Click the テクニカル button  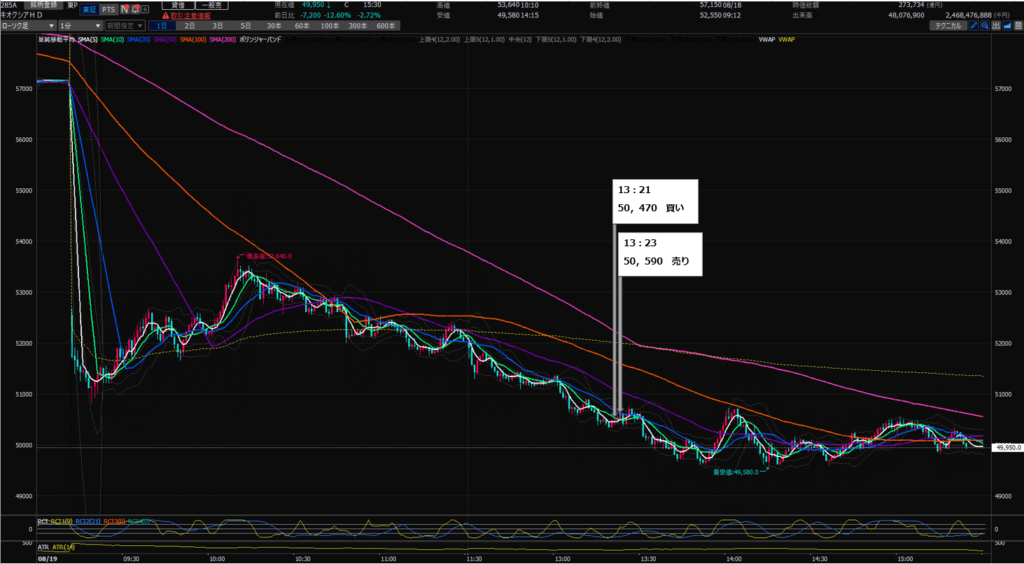point(948,26)
